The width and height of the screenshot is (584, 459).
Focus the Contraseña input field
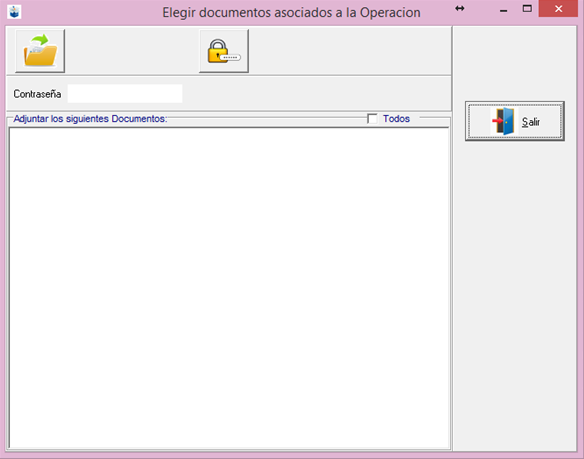[x=125, y=94]
